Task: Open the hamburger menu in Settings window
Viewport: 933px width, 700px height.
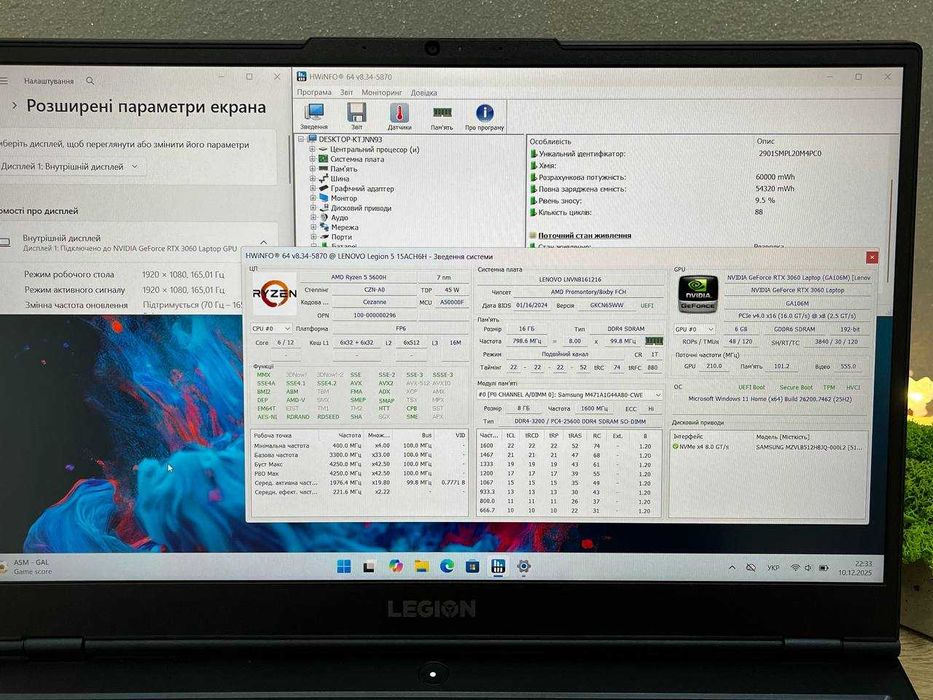Action: pyautogui.click(x=4, y=80)
